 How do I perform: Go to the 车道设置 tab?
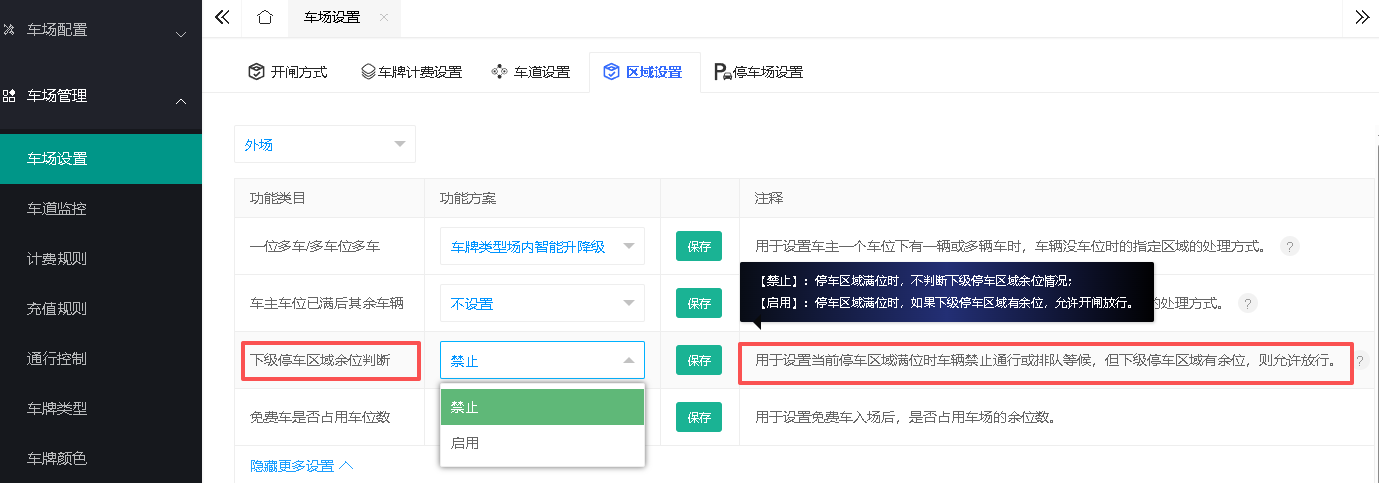[x=531, y=72]
